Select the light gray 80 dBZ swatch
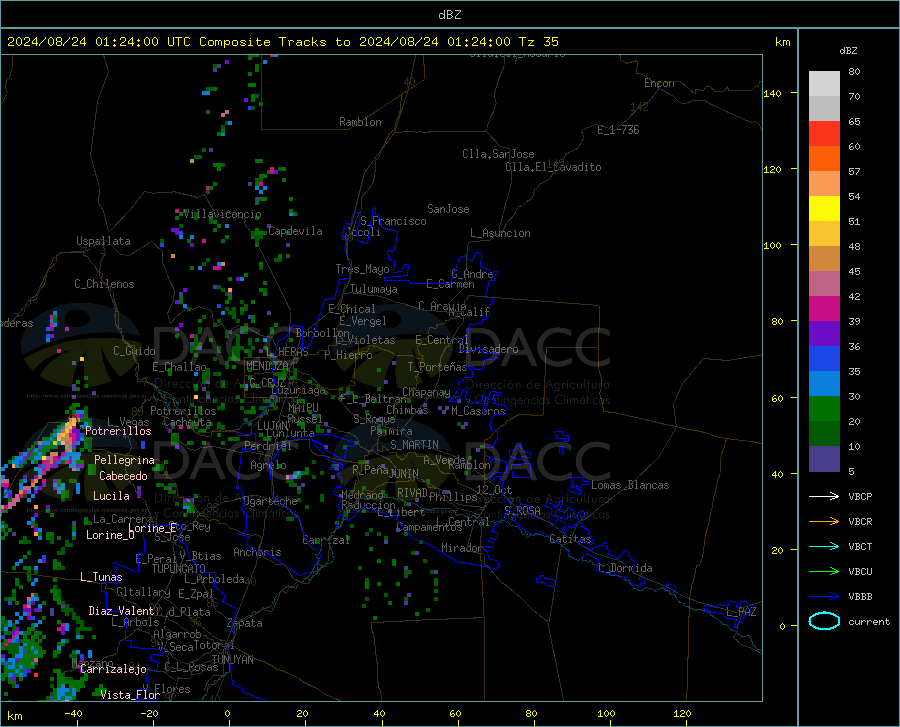The image size is (900, 727). point(824,84)
